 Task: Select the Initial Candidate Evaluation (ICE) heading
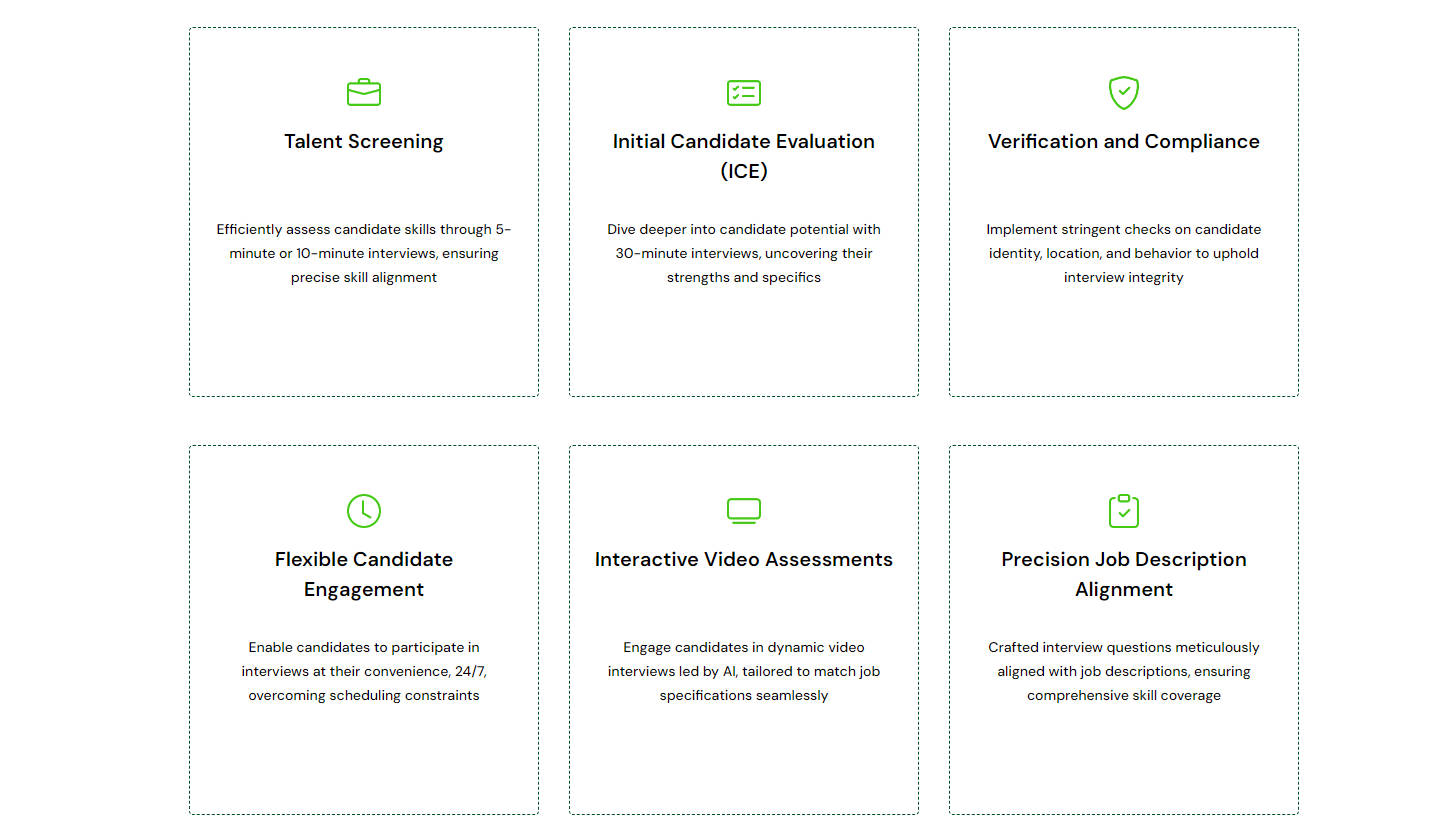(x=744, y=156)
